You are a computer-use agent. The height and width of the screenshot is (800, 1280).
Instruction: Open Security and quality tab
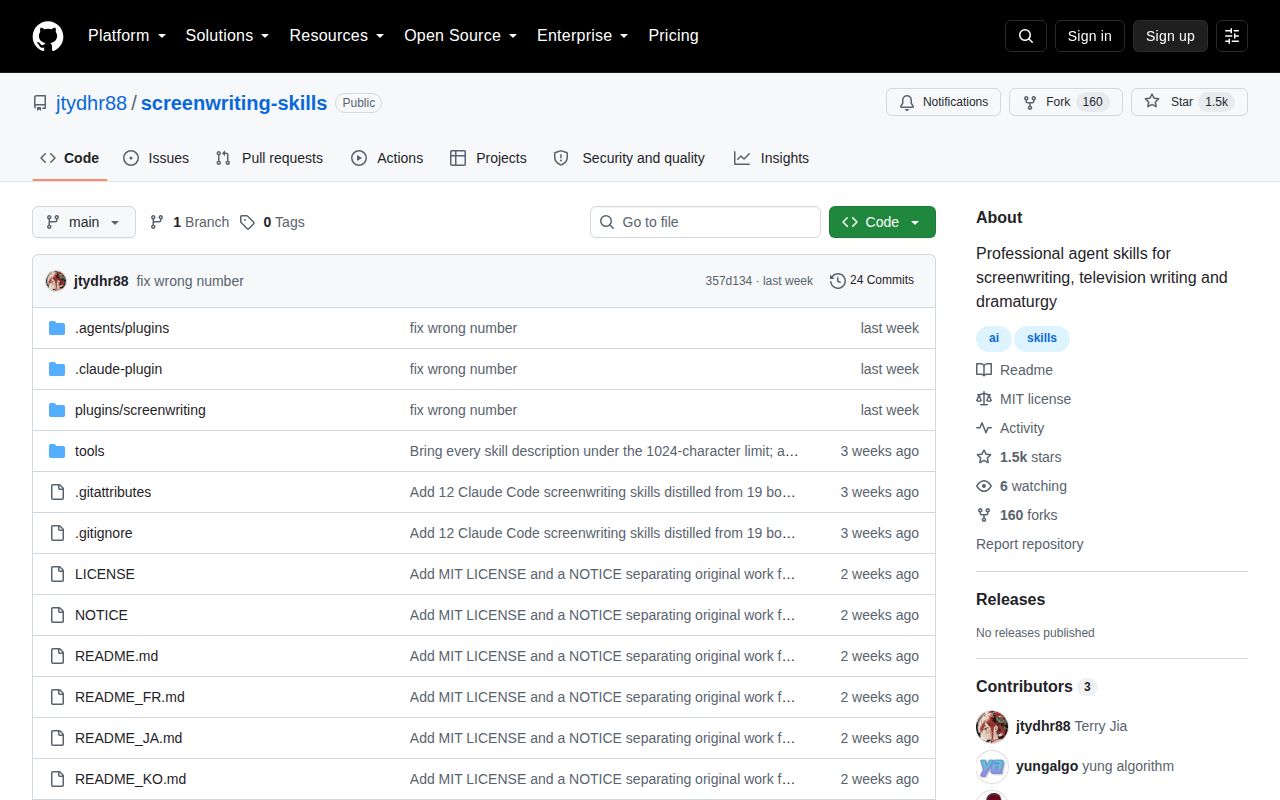[x=629, y=158]
